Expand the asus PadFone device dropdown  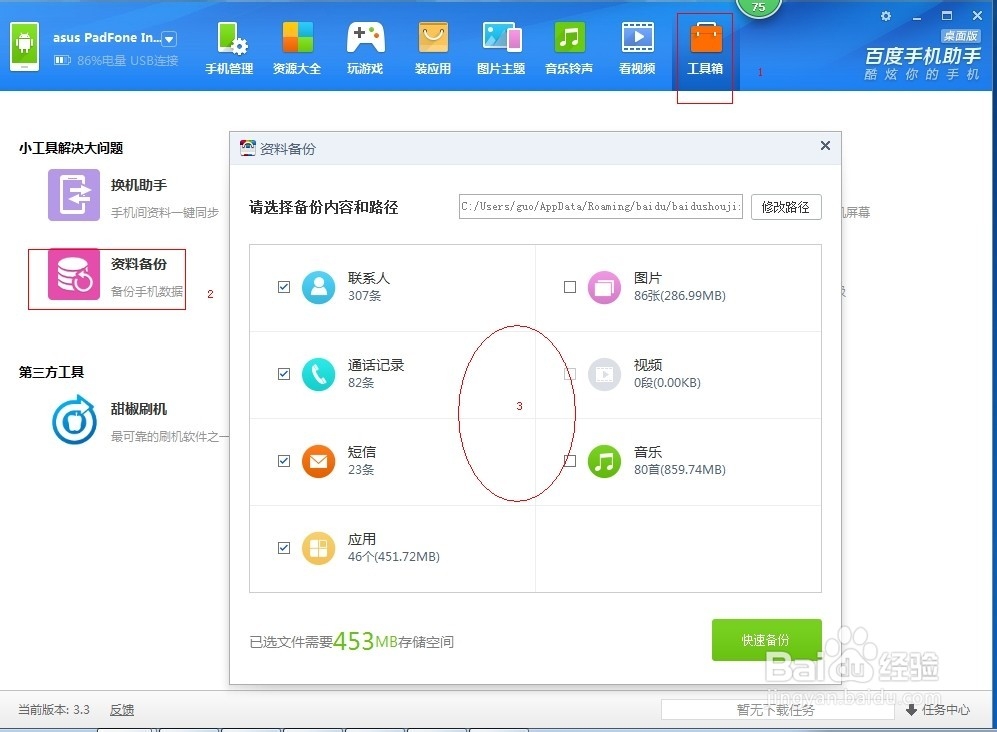pos(169,39)
